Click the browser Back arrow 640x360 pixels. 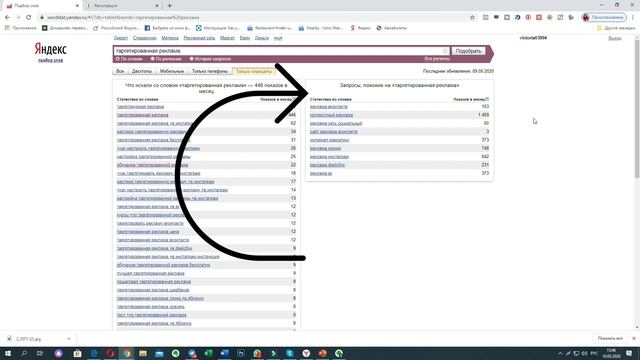pos(7,18)
